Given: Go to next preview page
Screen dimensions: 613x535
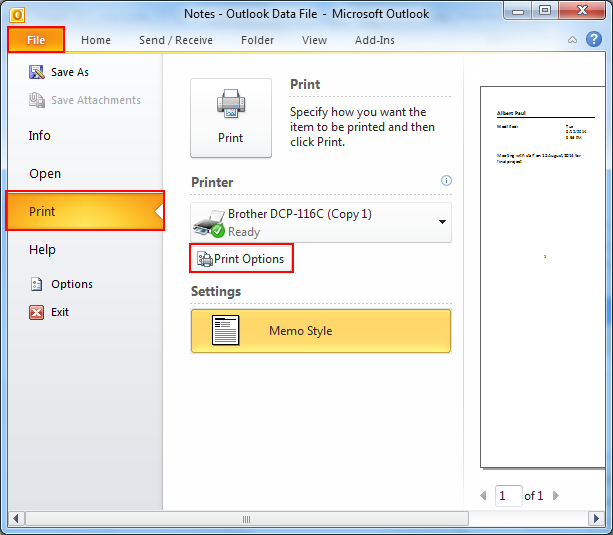Looking at the screenshot, I should pyautogui.click(x=556, y=496).
